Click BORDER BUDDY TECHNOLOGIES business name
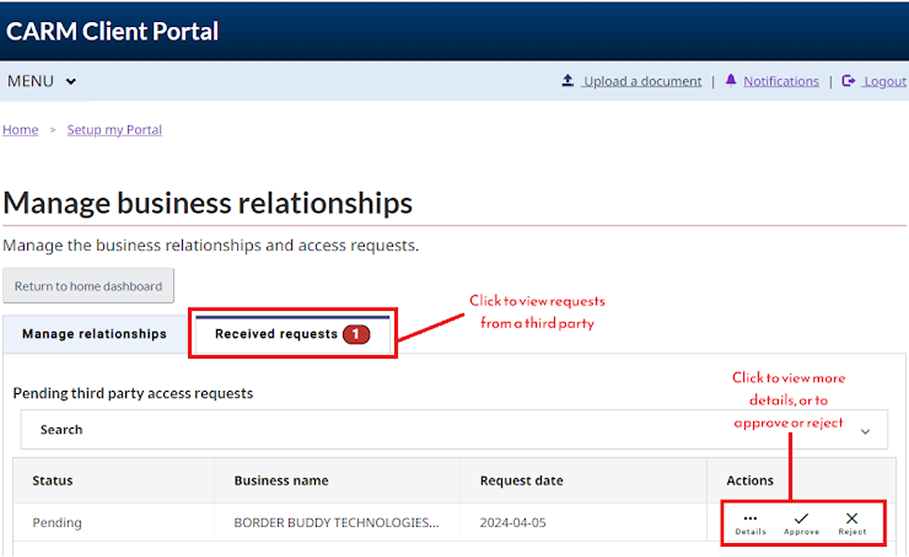Image resolution: width=909 pixels, height=557 pixels. coord(336,523)
